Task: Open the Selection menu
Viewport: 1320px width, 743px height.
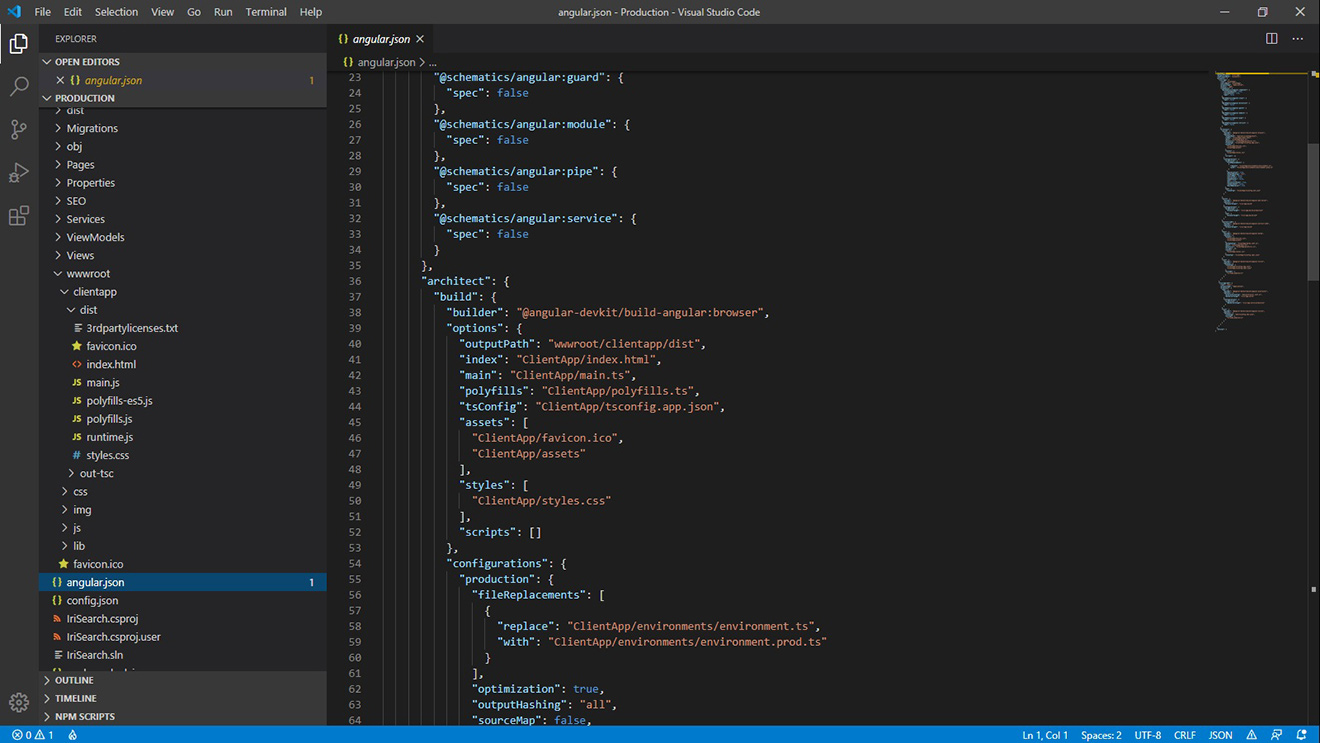Action: click(x=117, y=12)
